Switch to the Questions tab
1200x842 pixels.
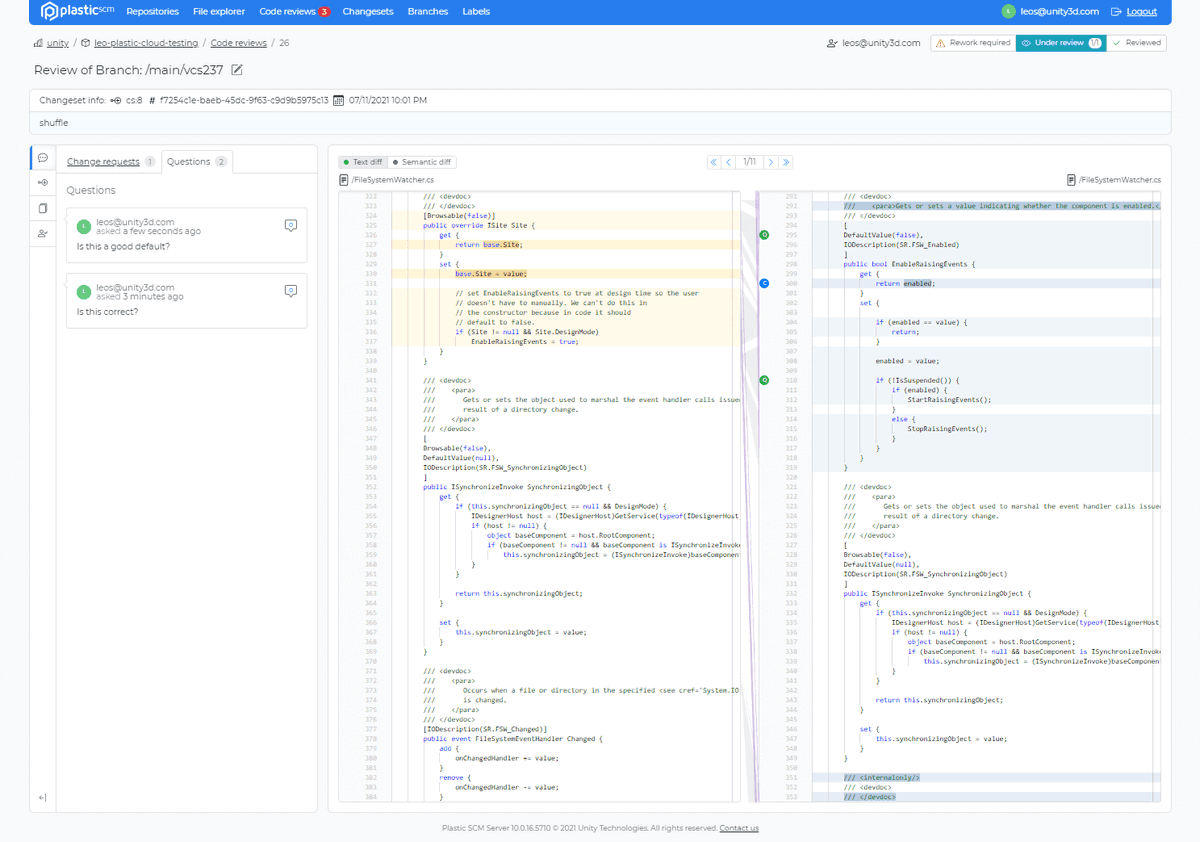[197, 161]
